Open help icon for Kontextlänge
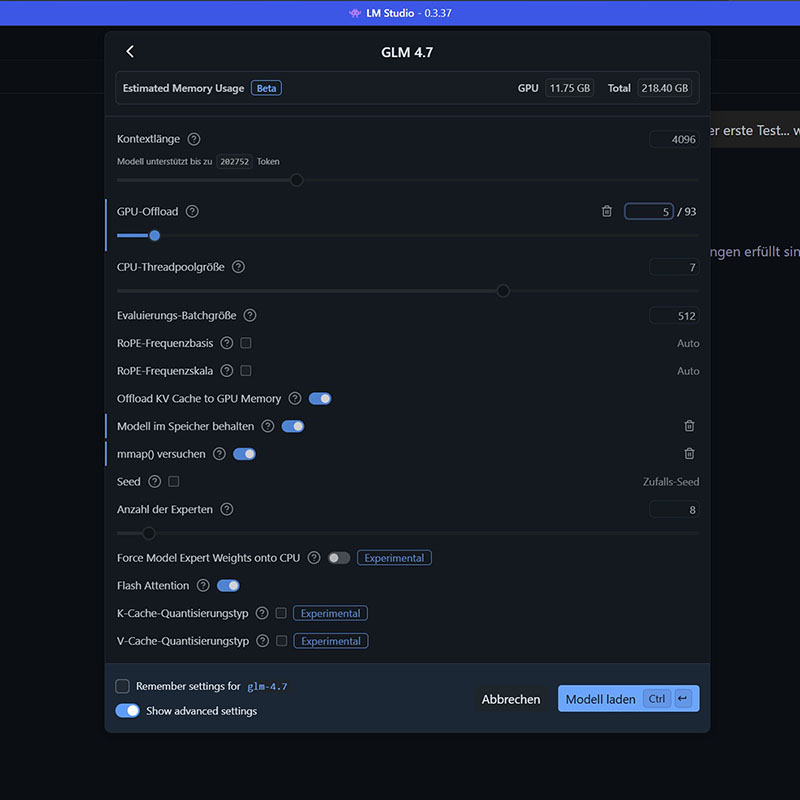Viewport: 800px width, 800px height. pyautogui.click(x=194, y=139)
